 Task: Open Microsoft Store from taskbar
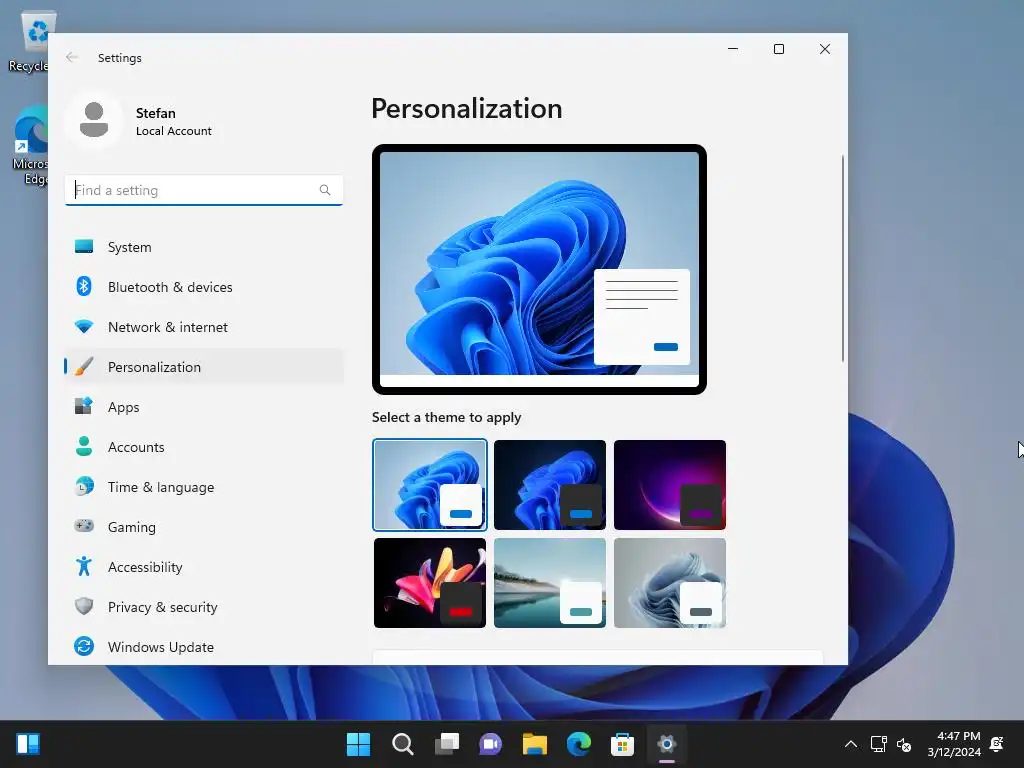pyautogui.click(x=622, y=744)
